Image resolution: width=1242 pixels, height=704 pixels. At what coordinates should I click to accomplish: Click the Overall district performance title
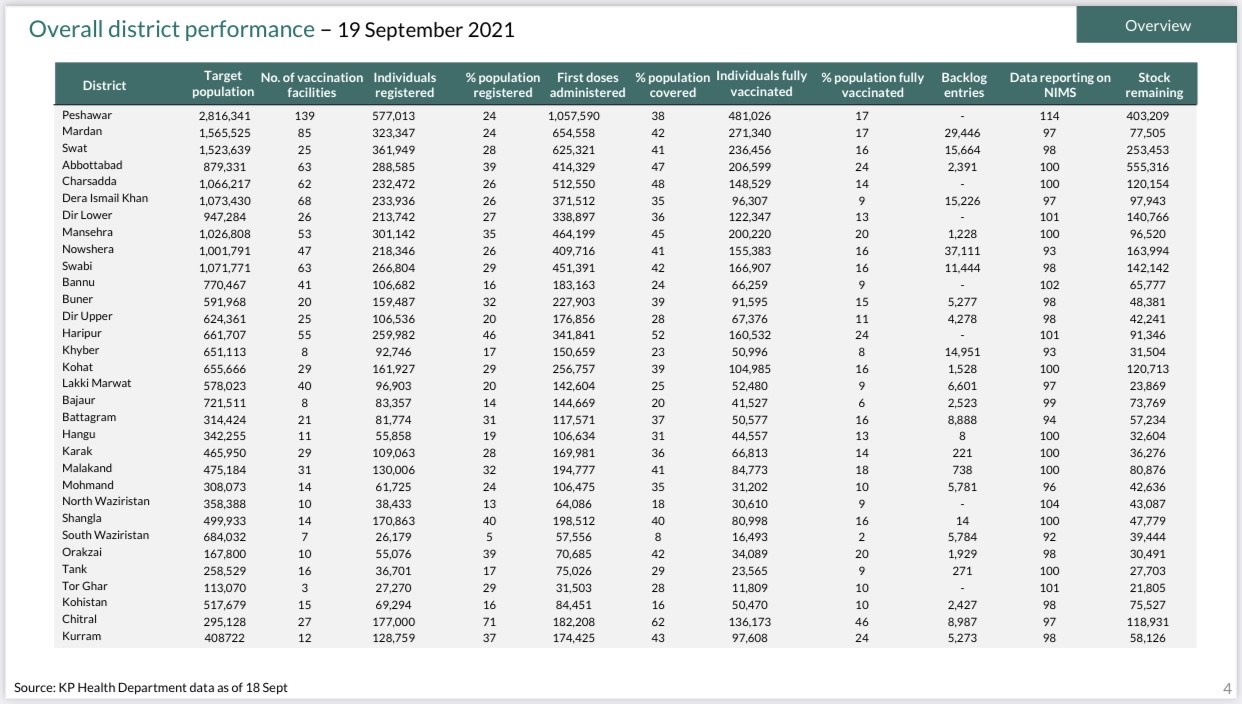pyautogui.click(x=171, y=29)
